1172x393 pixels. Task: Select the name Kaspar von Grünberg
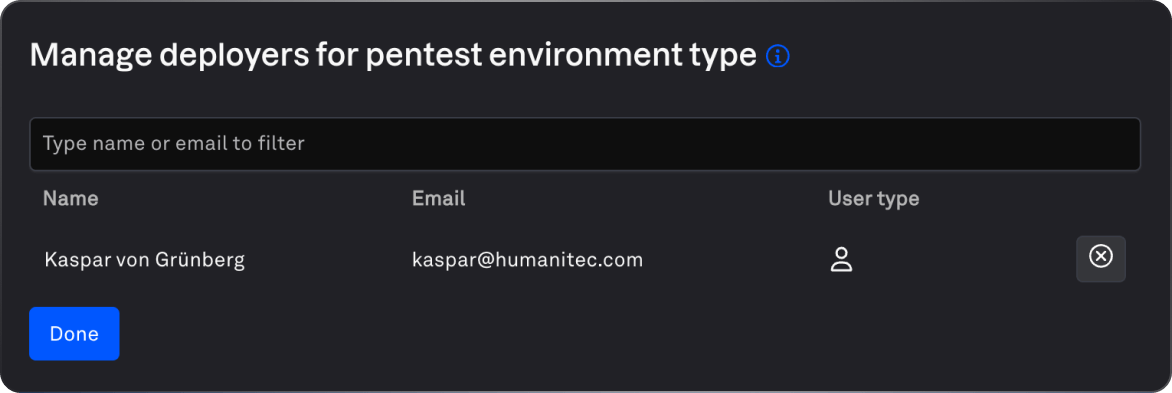(x=145, y=259)
